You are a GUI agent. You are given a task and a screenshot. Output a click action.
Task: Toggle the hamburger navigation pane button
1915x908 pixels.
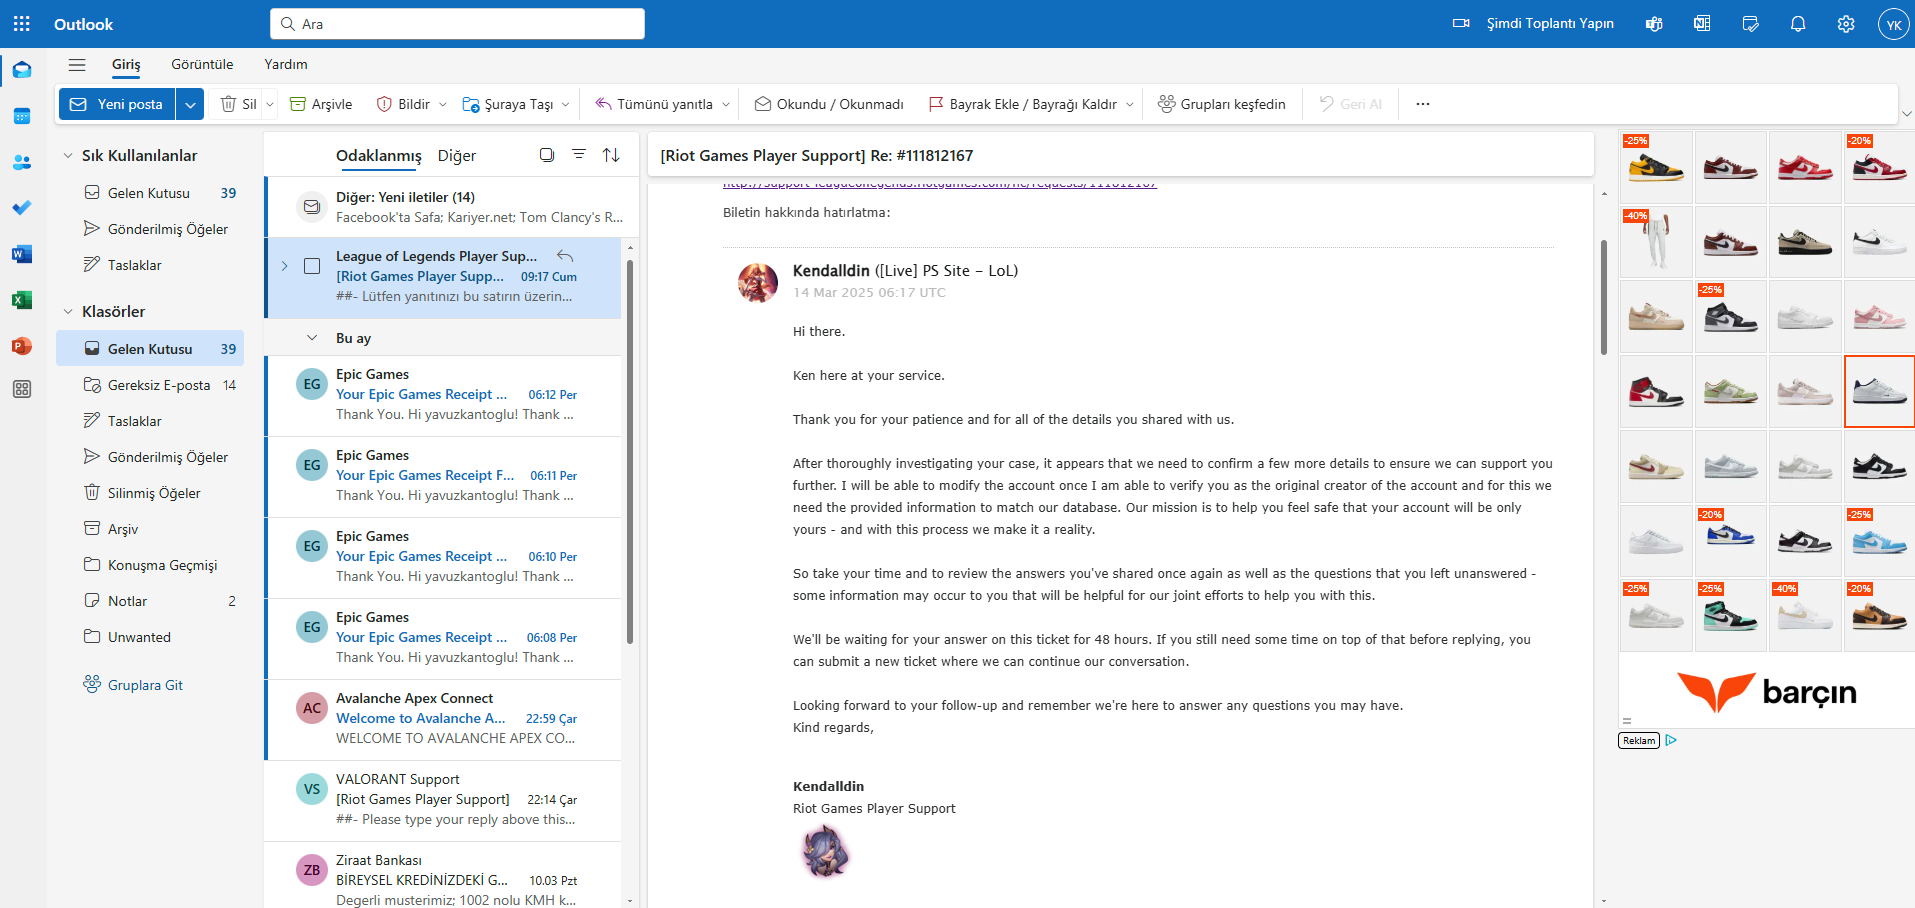(x=77, y=65)
